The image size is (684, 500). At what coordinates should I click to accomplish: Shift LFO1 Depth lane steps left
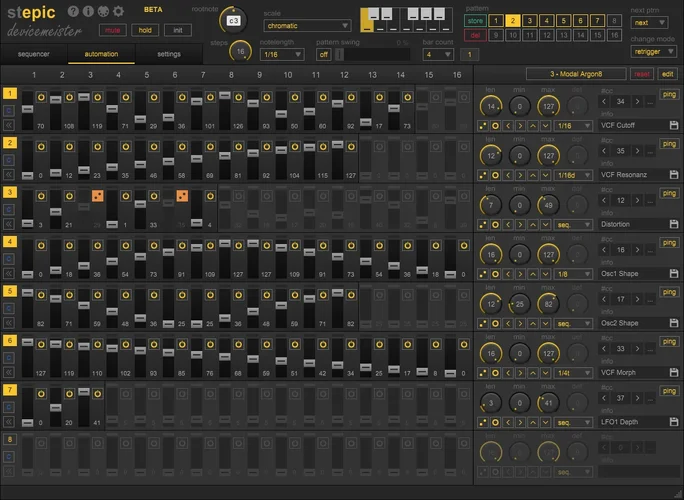pyautogui.click(x=508, y=422)
